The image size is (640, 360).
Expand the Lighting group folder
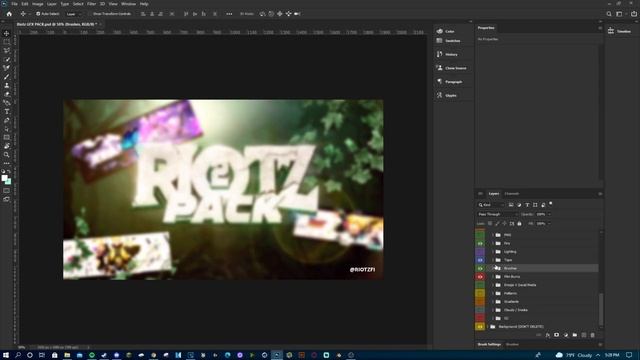[493, 251]
